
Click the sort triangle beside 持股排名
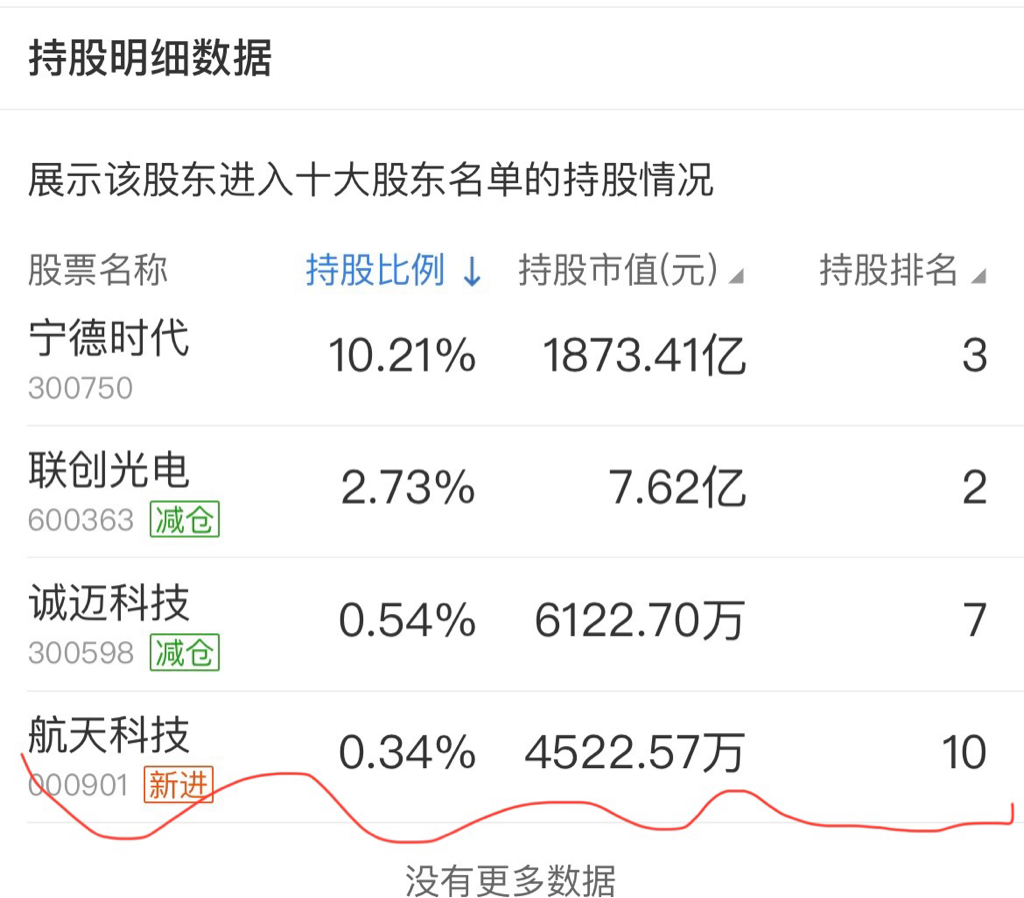point(978,277)
